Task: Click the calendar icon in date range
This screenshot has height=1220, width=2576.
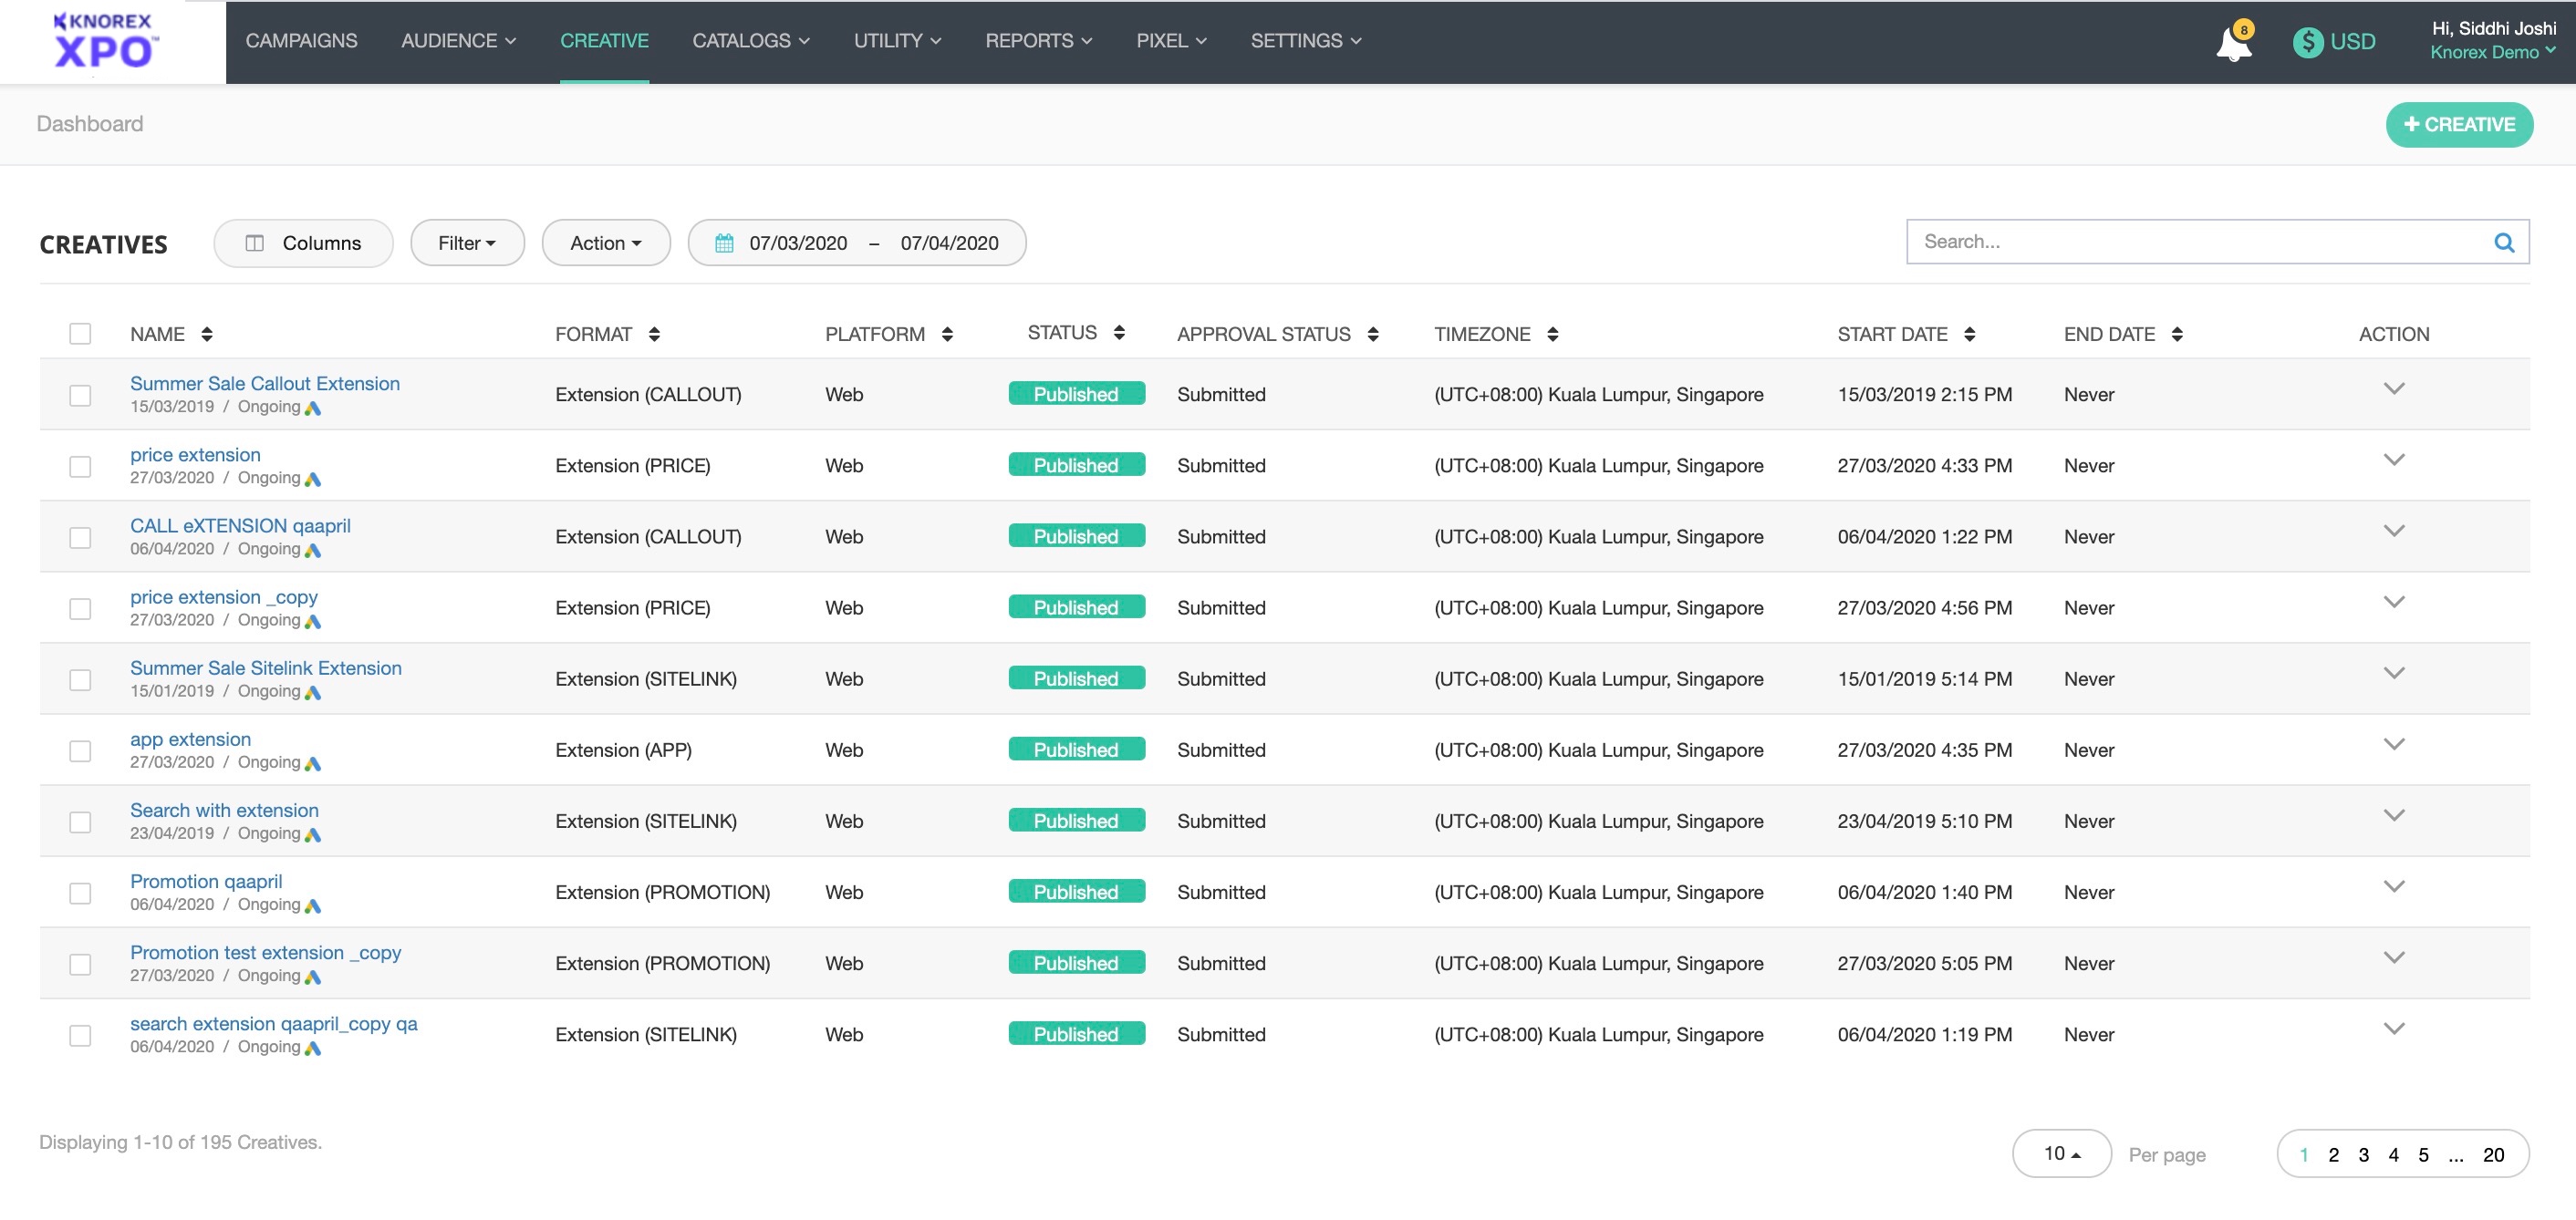Action: (x=724, y=243)
